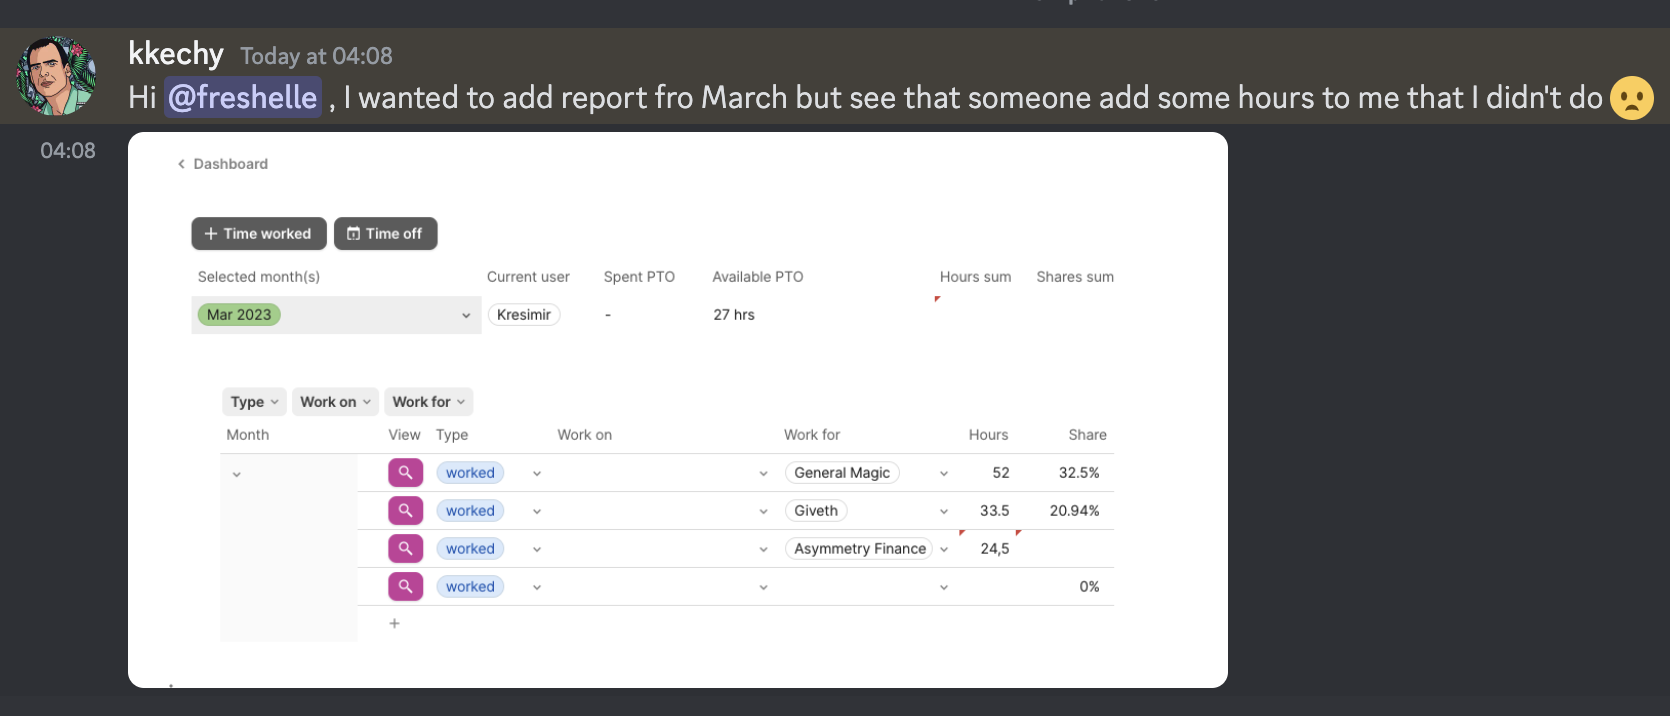Click the 33.5 hours cell
The width and height of the screenshot is (1670, 716).
point(995,511)
